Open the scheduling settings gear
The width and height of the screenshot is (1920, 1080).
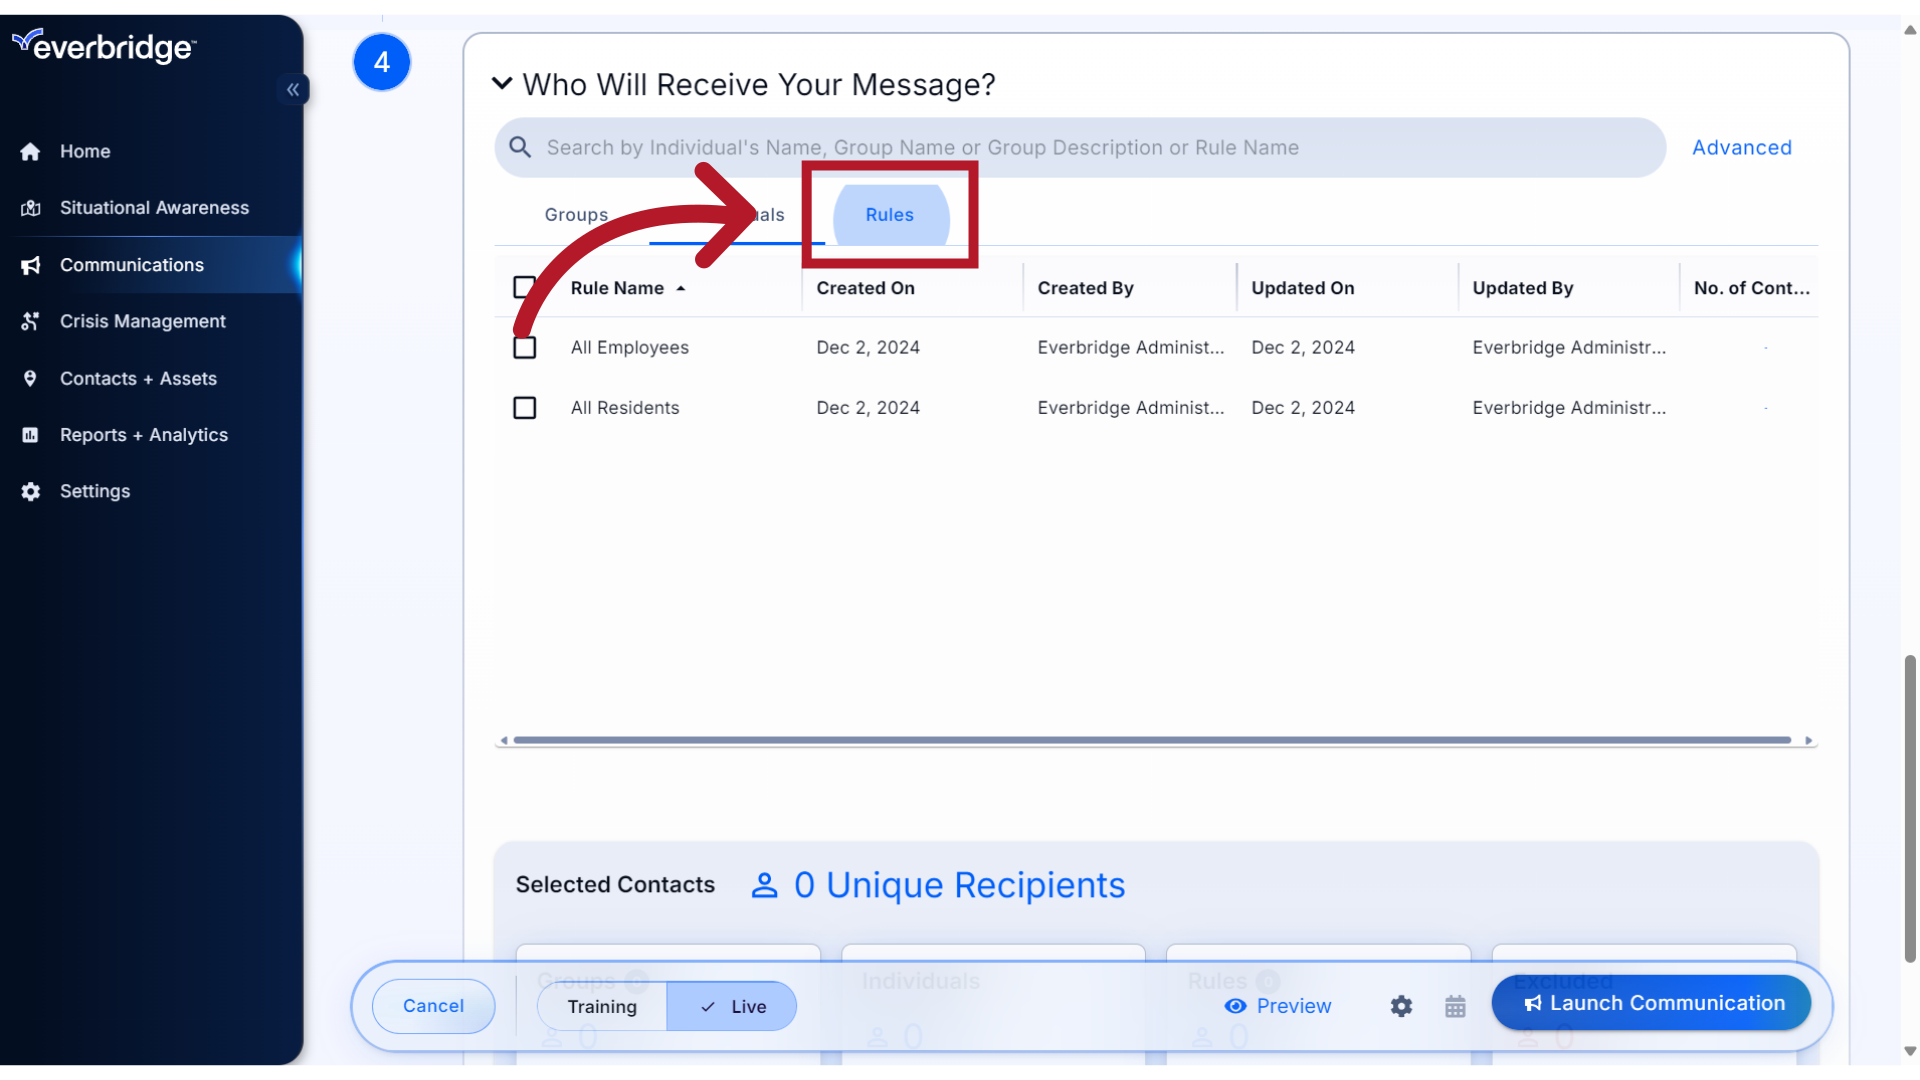point(1400,1006)
